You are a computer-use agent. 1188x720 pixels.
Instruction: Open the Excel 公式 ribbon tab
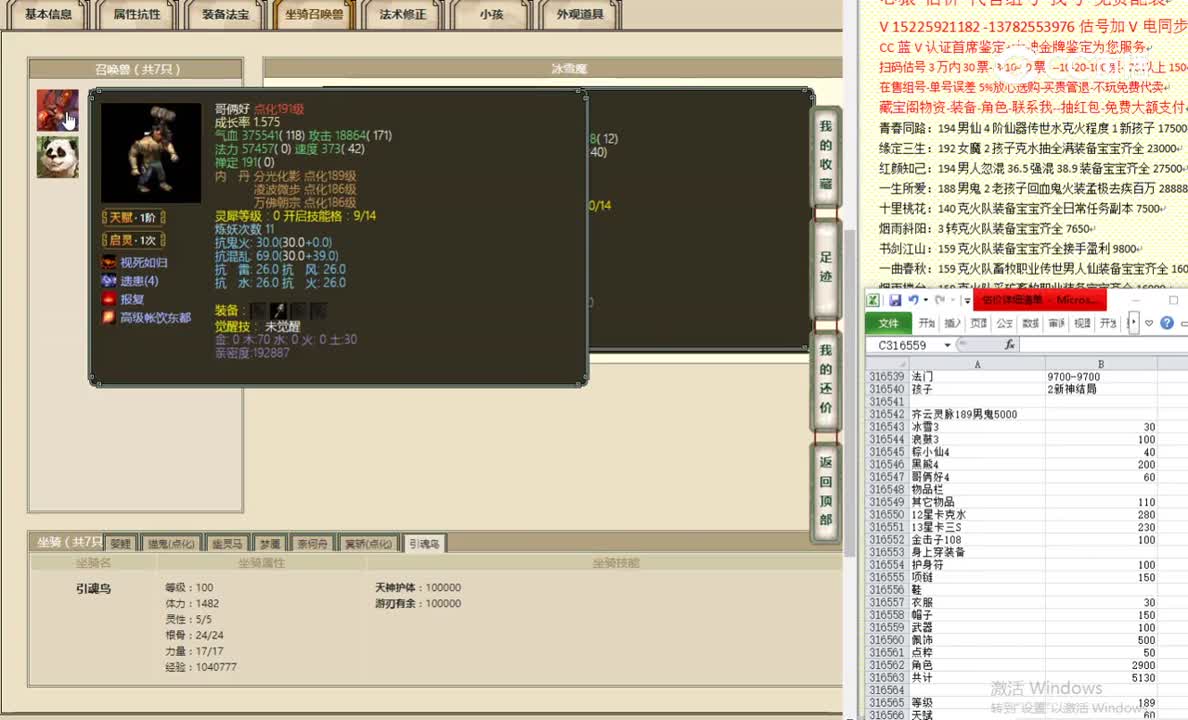[x=1005, y=323]
